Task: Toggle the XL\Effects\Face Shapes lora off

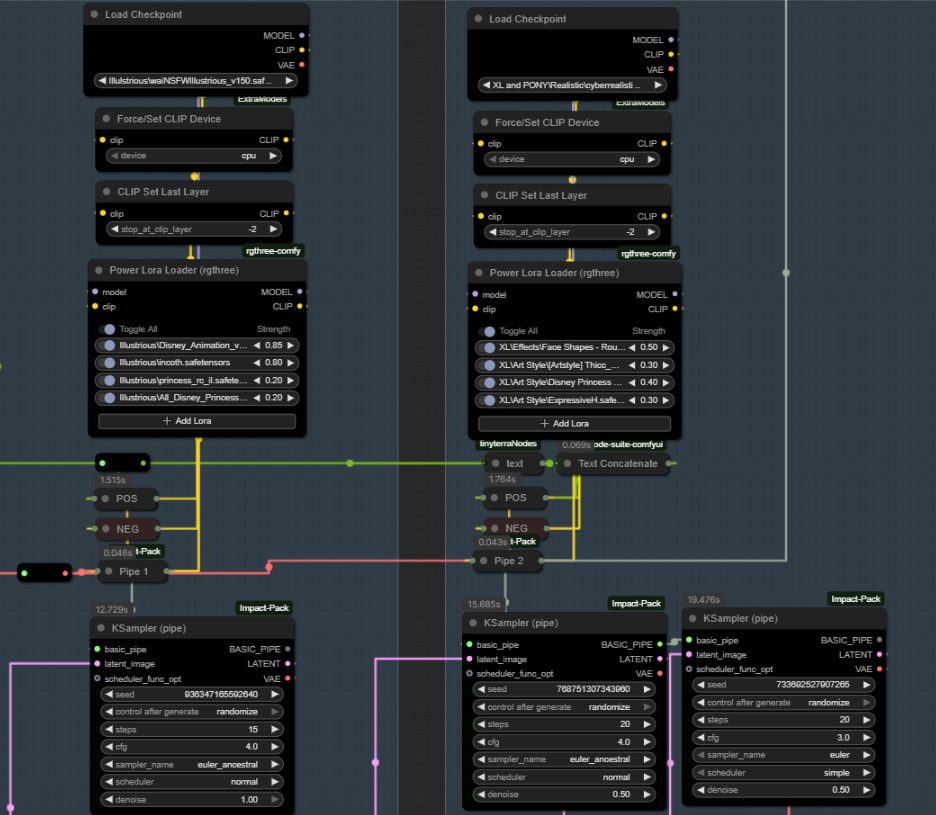Action: 488,348
